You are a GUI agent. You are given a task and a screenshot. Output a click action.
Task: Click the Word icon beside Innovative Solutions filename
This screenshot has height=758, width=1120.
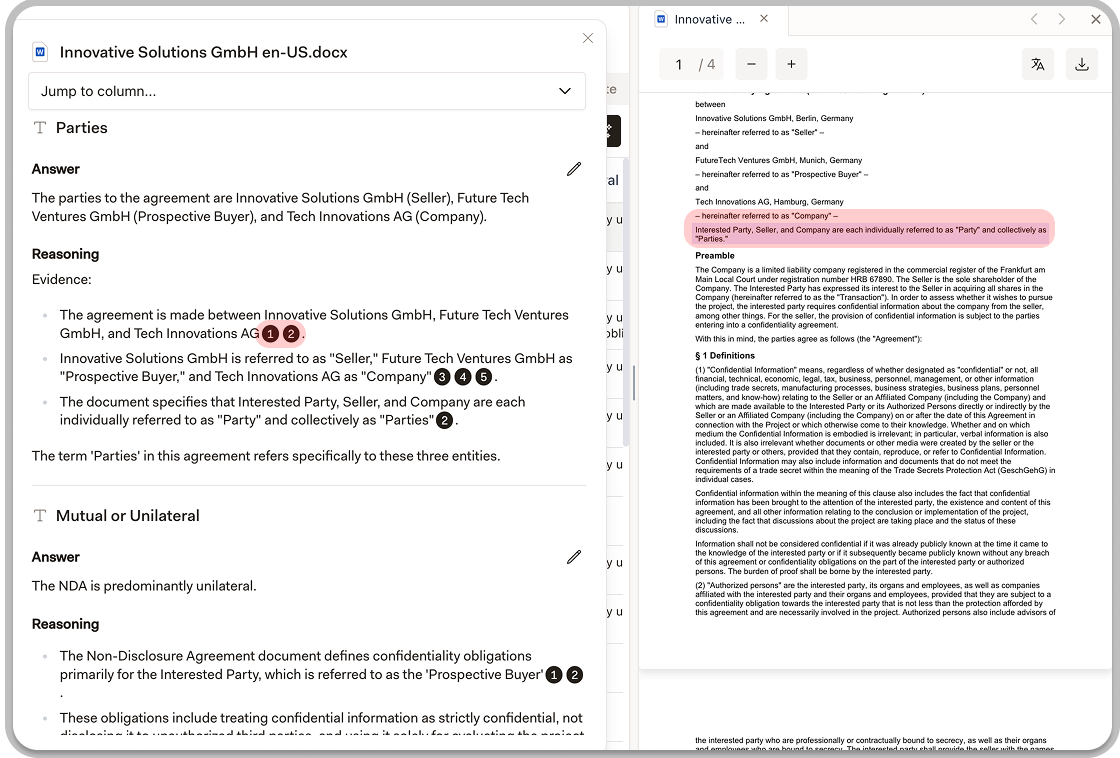click(39, 51)
